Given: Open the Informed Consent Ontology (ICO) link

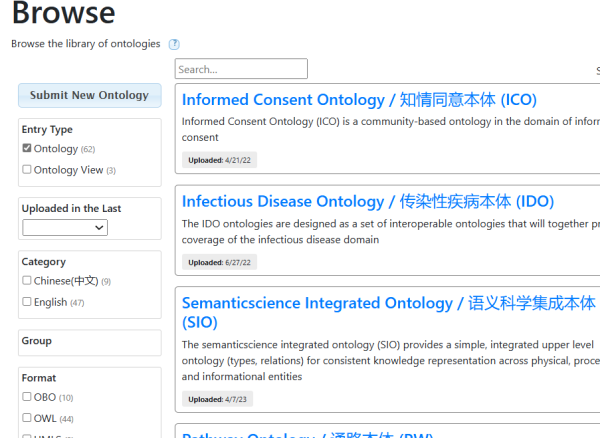Looking at the screenshot, I should coord(359,100).
